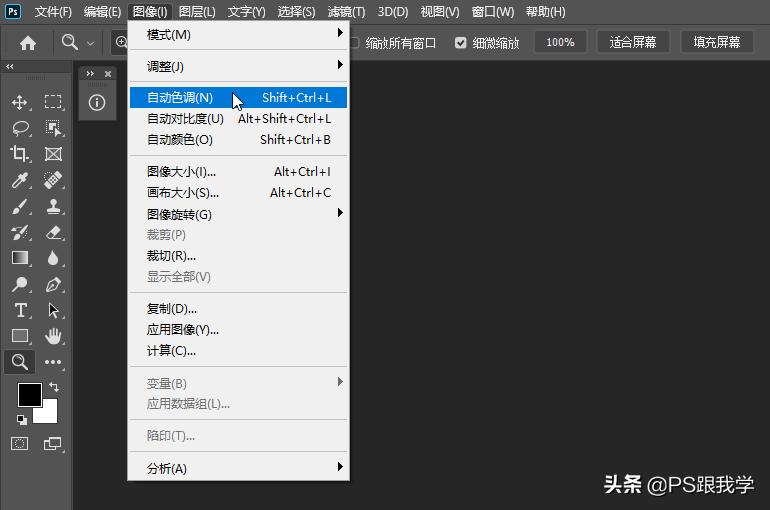Select the Gradient tool
This screenshot has height=510, width=770.
point(20,258)
